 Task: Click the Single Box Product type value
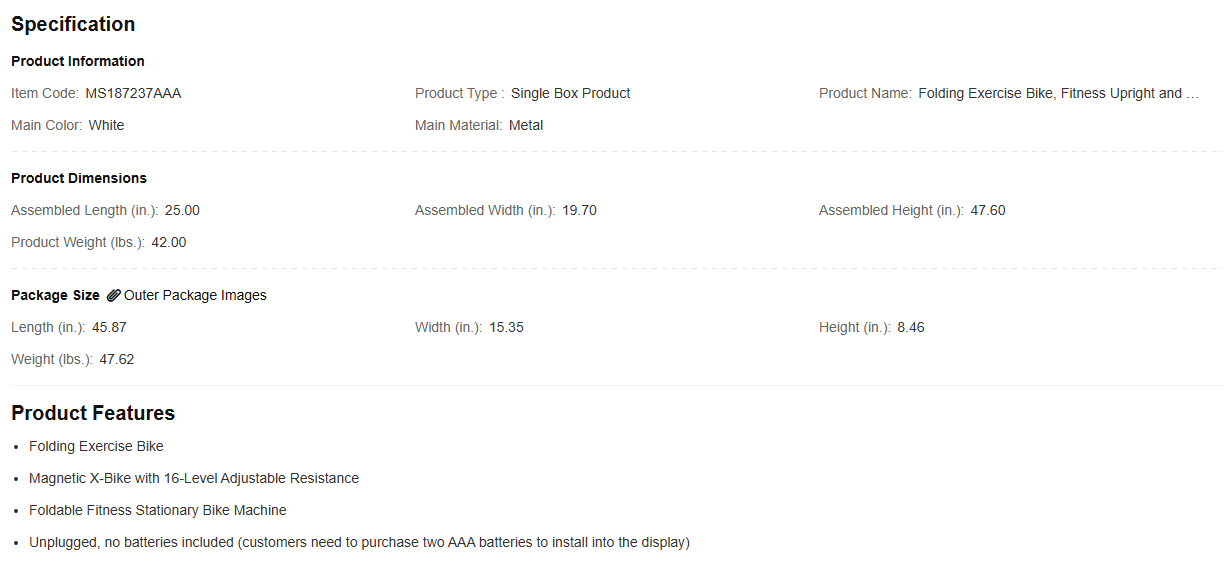coord(570,93)
